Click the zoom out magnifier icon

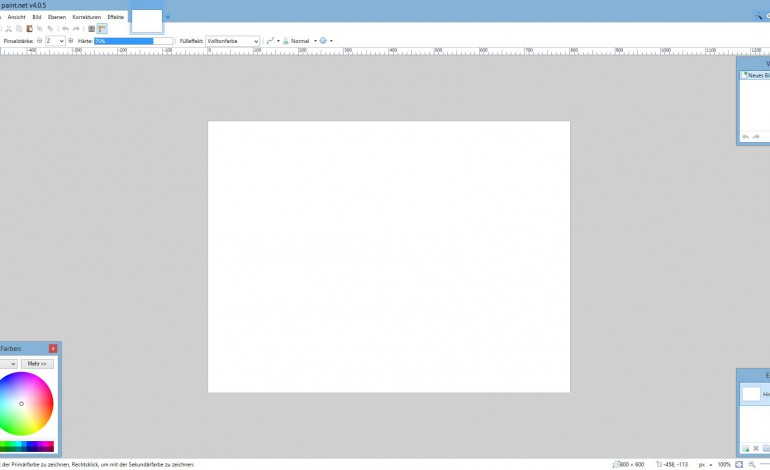[x=752, y=464]
